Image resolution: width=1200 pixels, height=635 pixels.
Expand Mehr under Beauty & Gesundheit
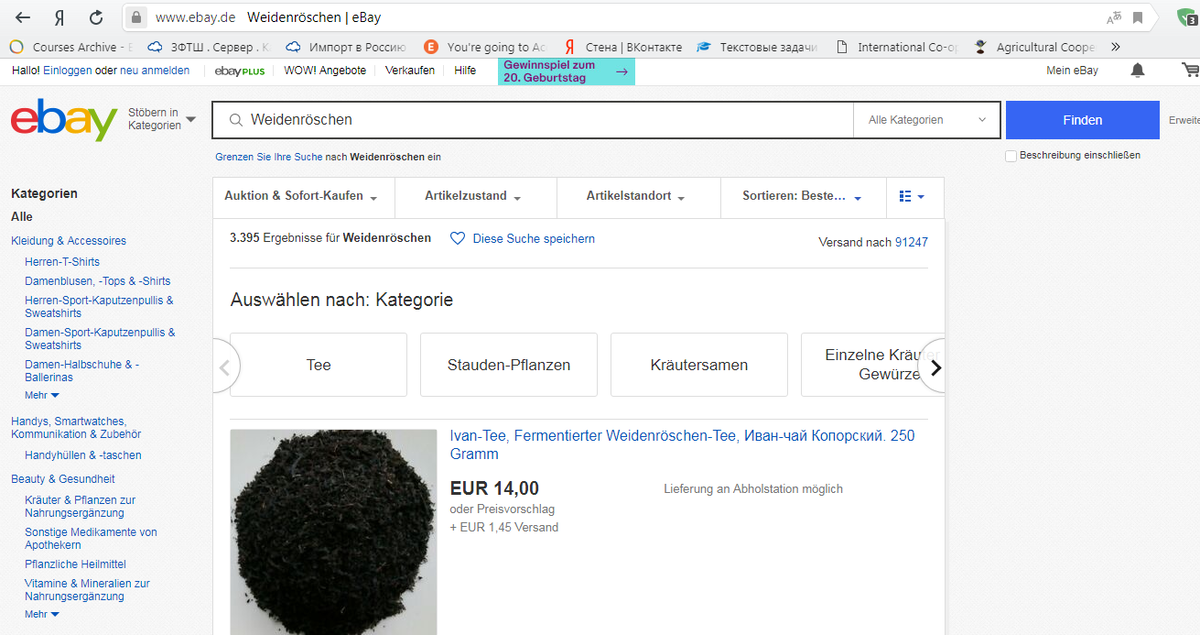42,614
